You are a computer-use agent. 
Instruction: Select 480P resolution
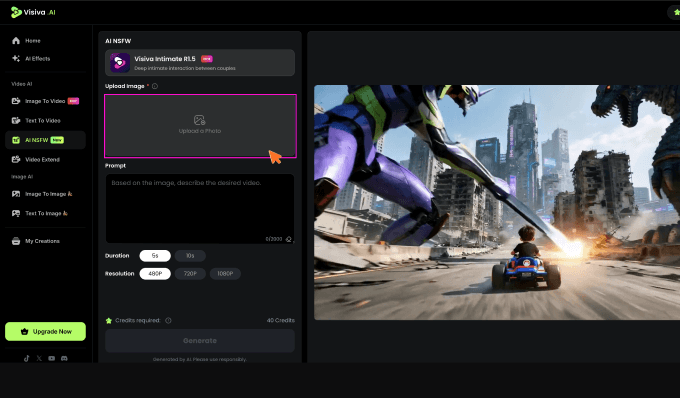(155, 274)
